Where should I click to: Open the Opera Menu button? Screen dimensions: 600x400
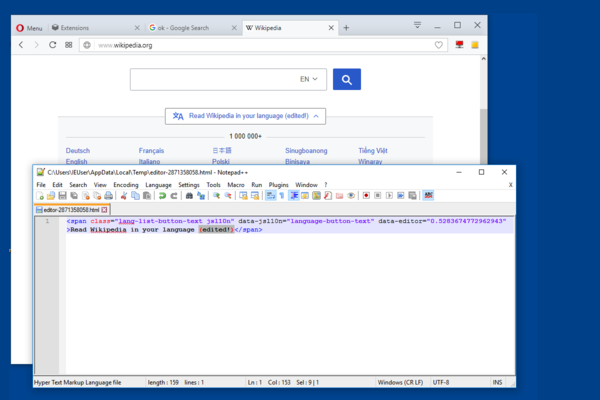tap(29, 28)
